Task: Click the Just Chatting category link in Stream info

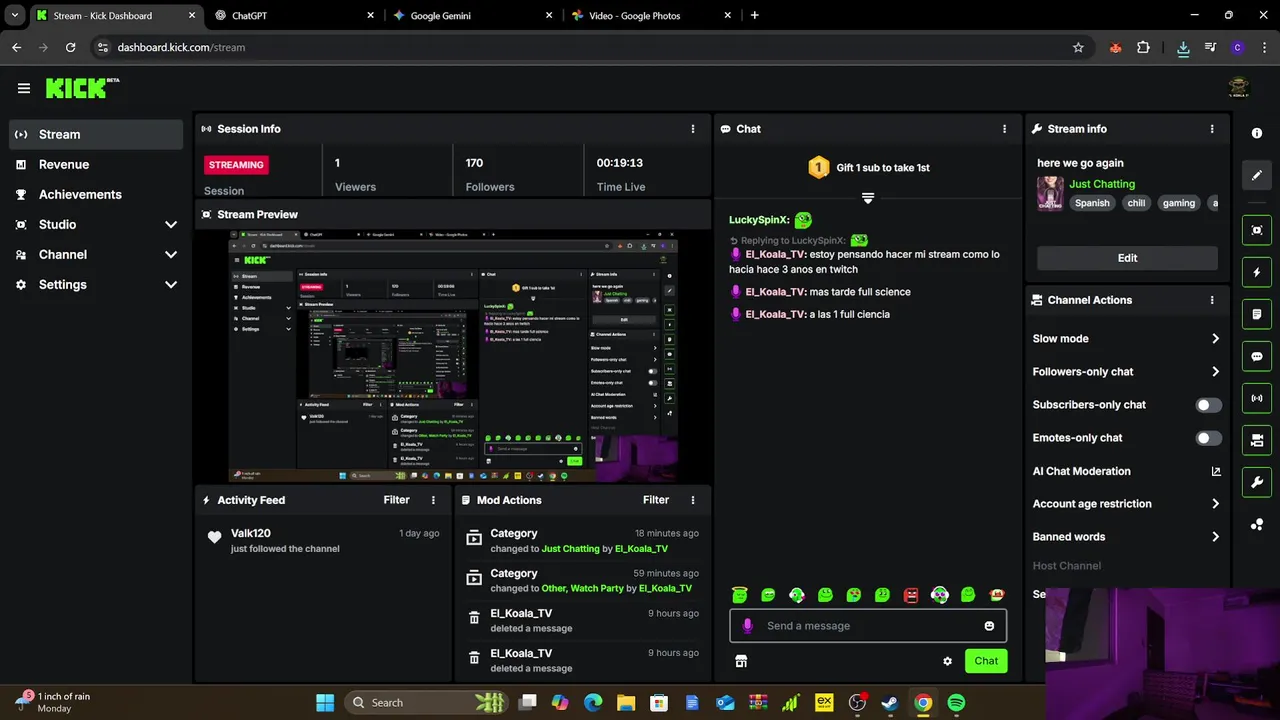Action: [1102, 184]
